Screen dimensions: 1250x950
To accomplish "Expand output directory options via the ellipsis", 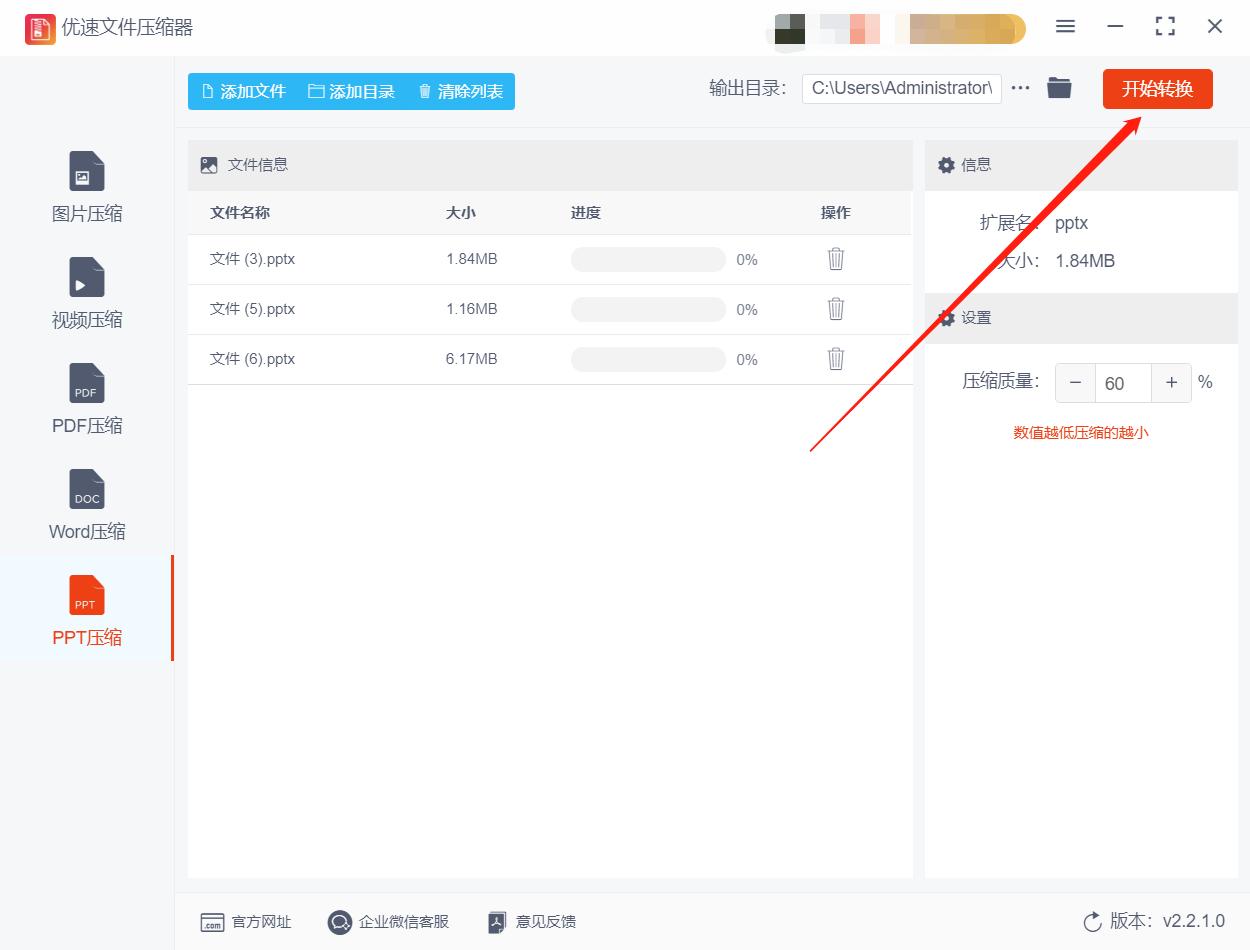I will tap(1020, 88).
